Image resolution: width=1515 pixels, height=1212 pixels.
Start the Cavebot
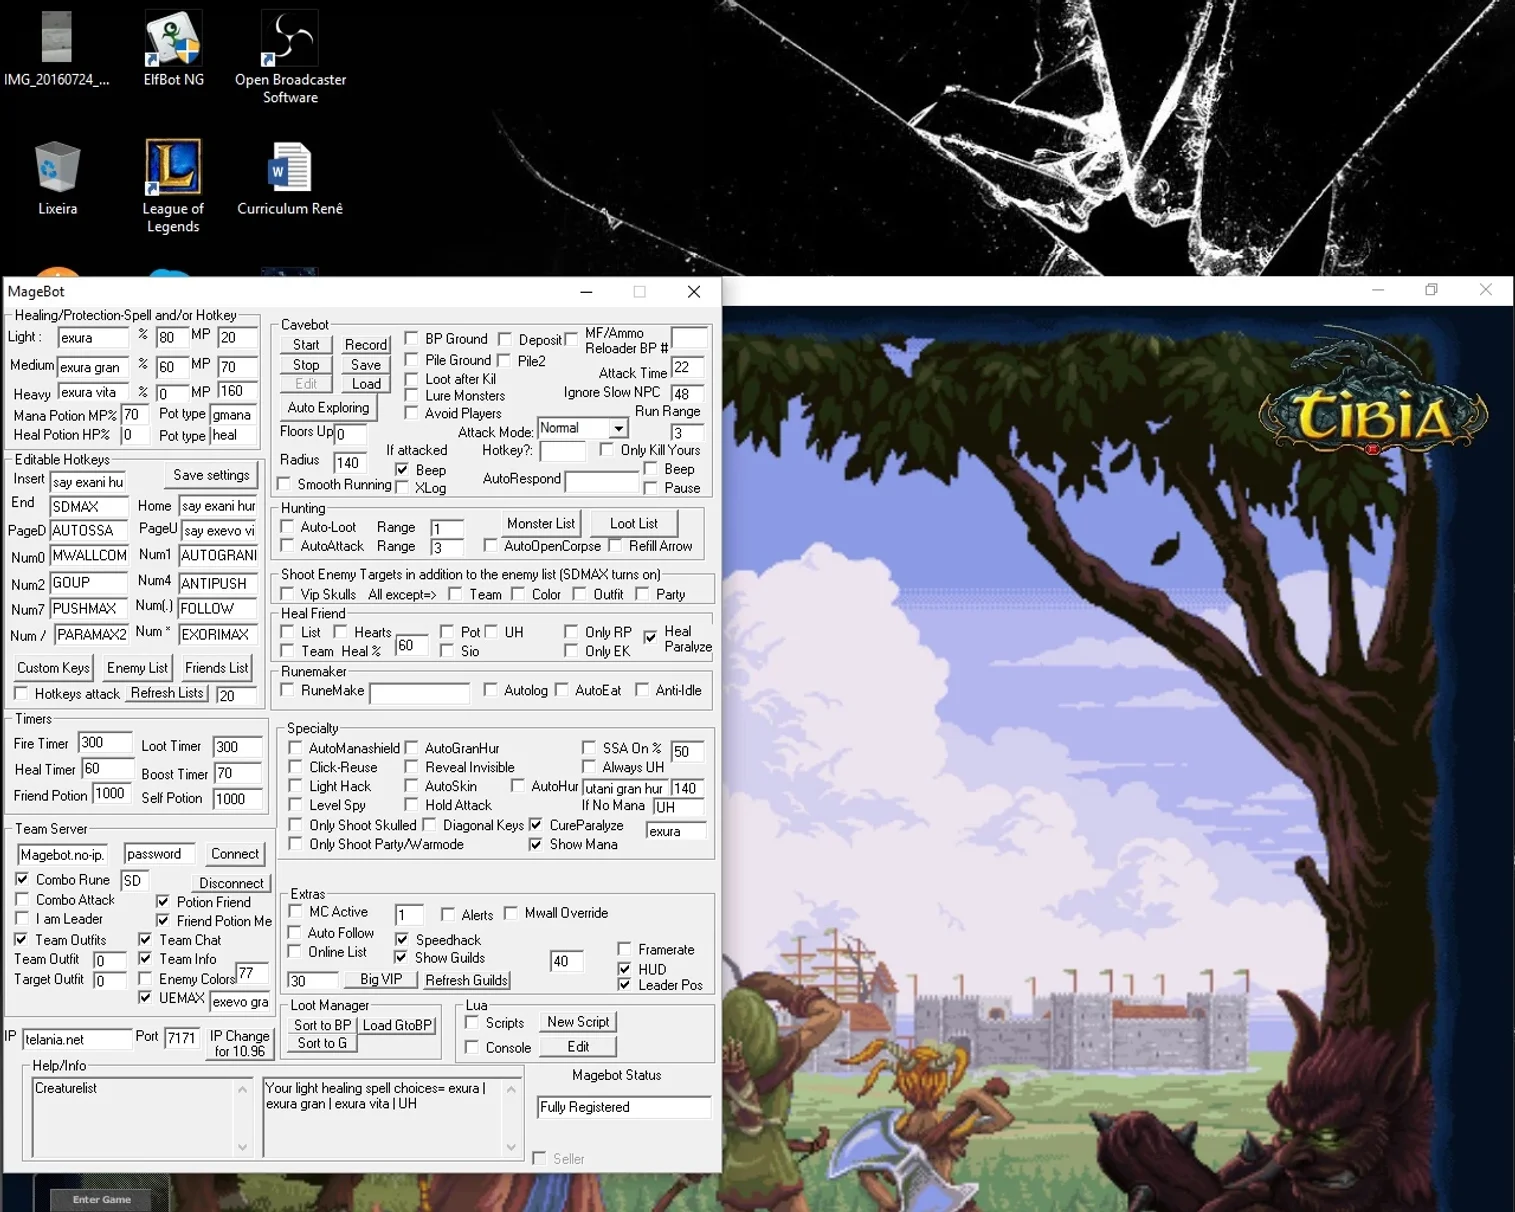point(306,345)
